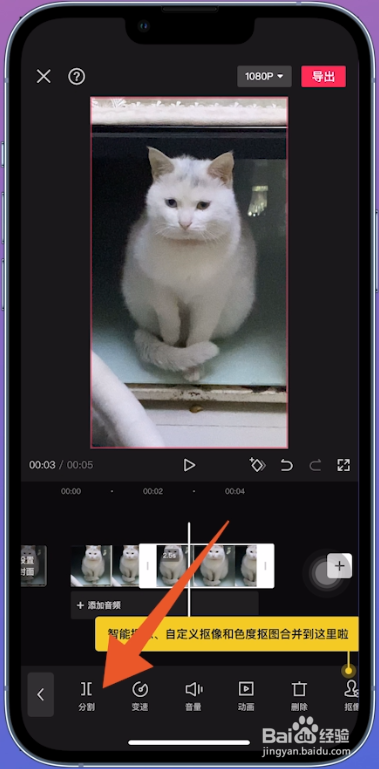Open the help question mark icon
Viewport: 379px width, 769px height.
coord(76,77)
